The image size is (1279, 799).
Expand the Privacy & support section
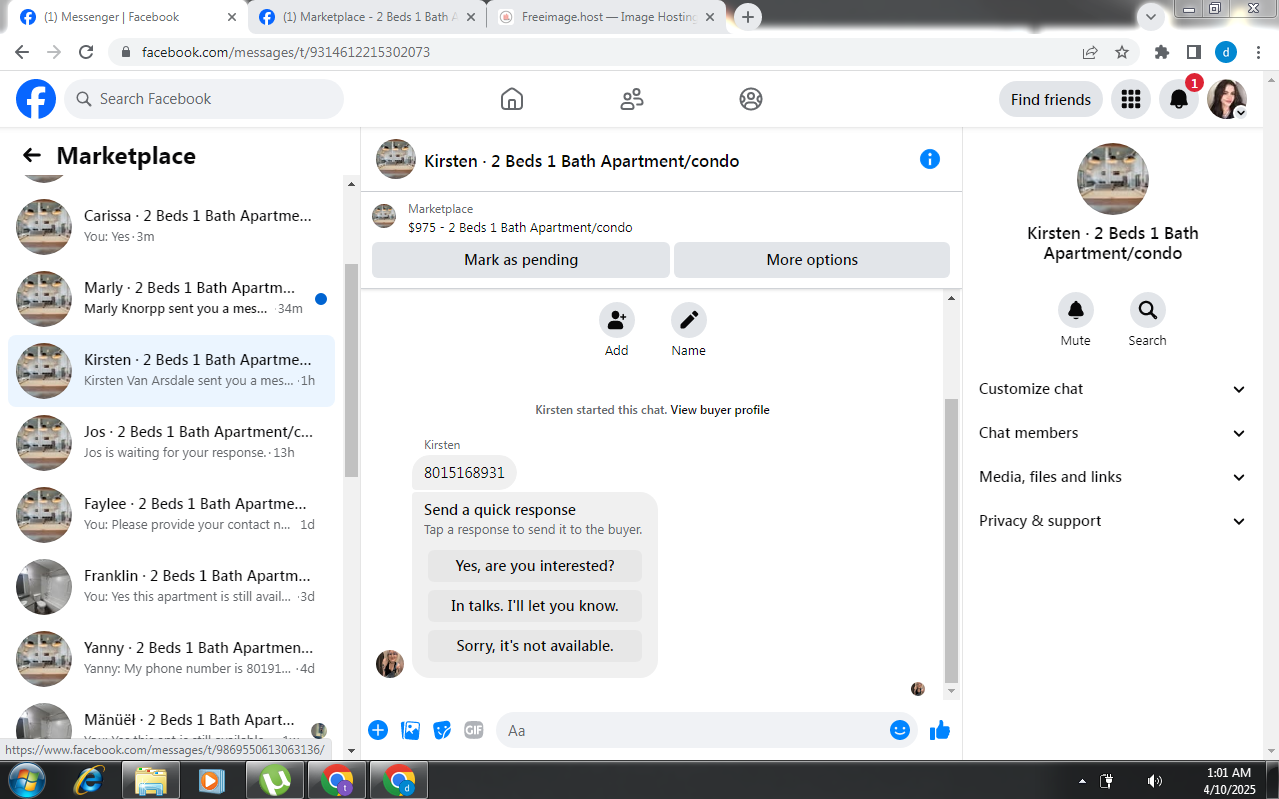tap(1111, 521)
